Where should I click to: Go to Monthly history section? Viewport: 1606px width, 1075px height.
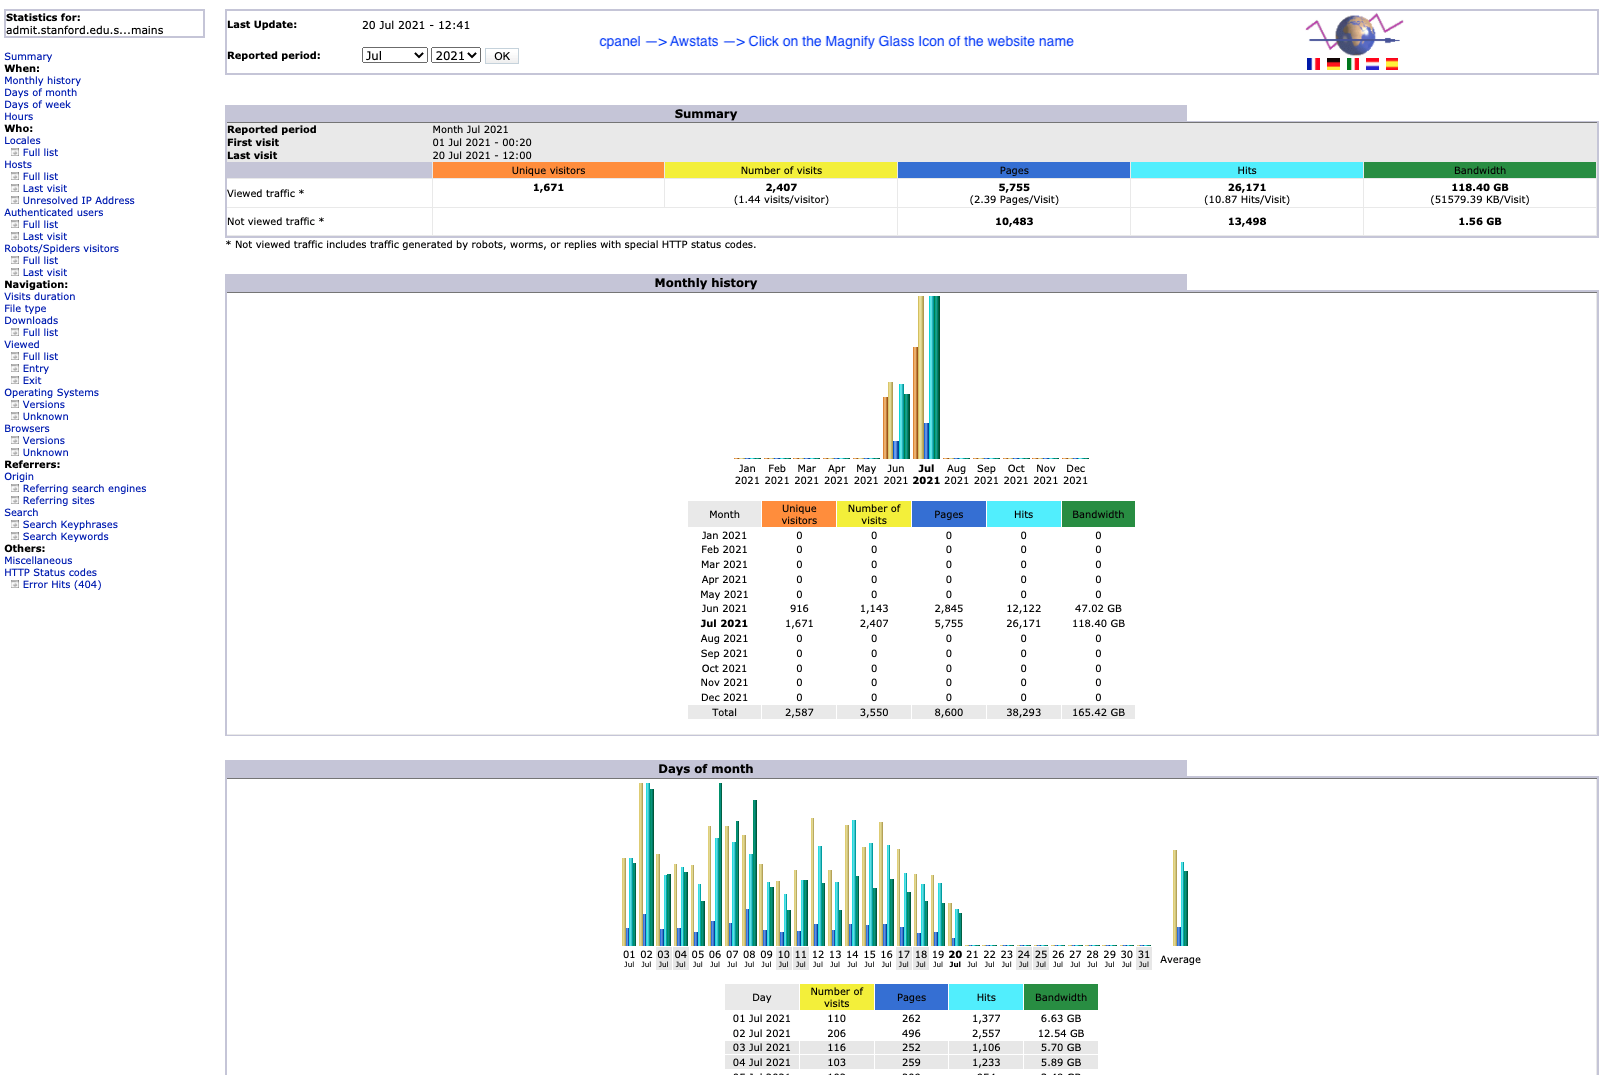point(42,81)
